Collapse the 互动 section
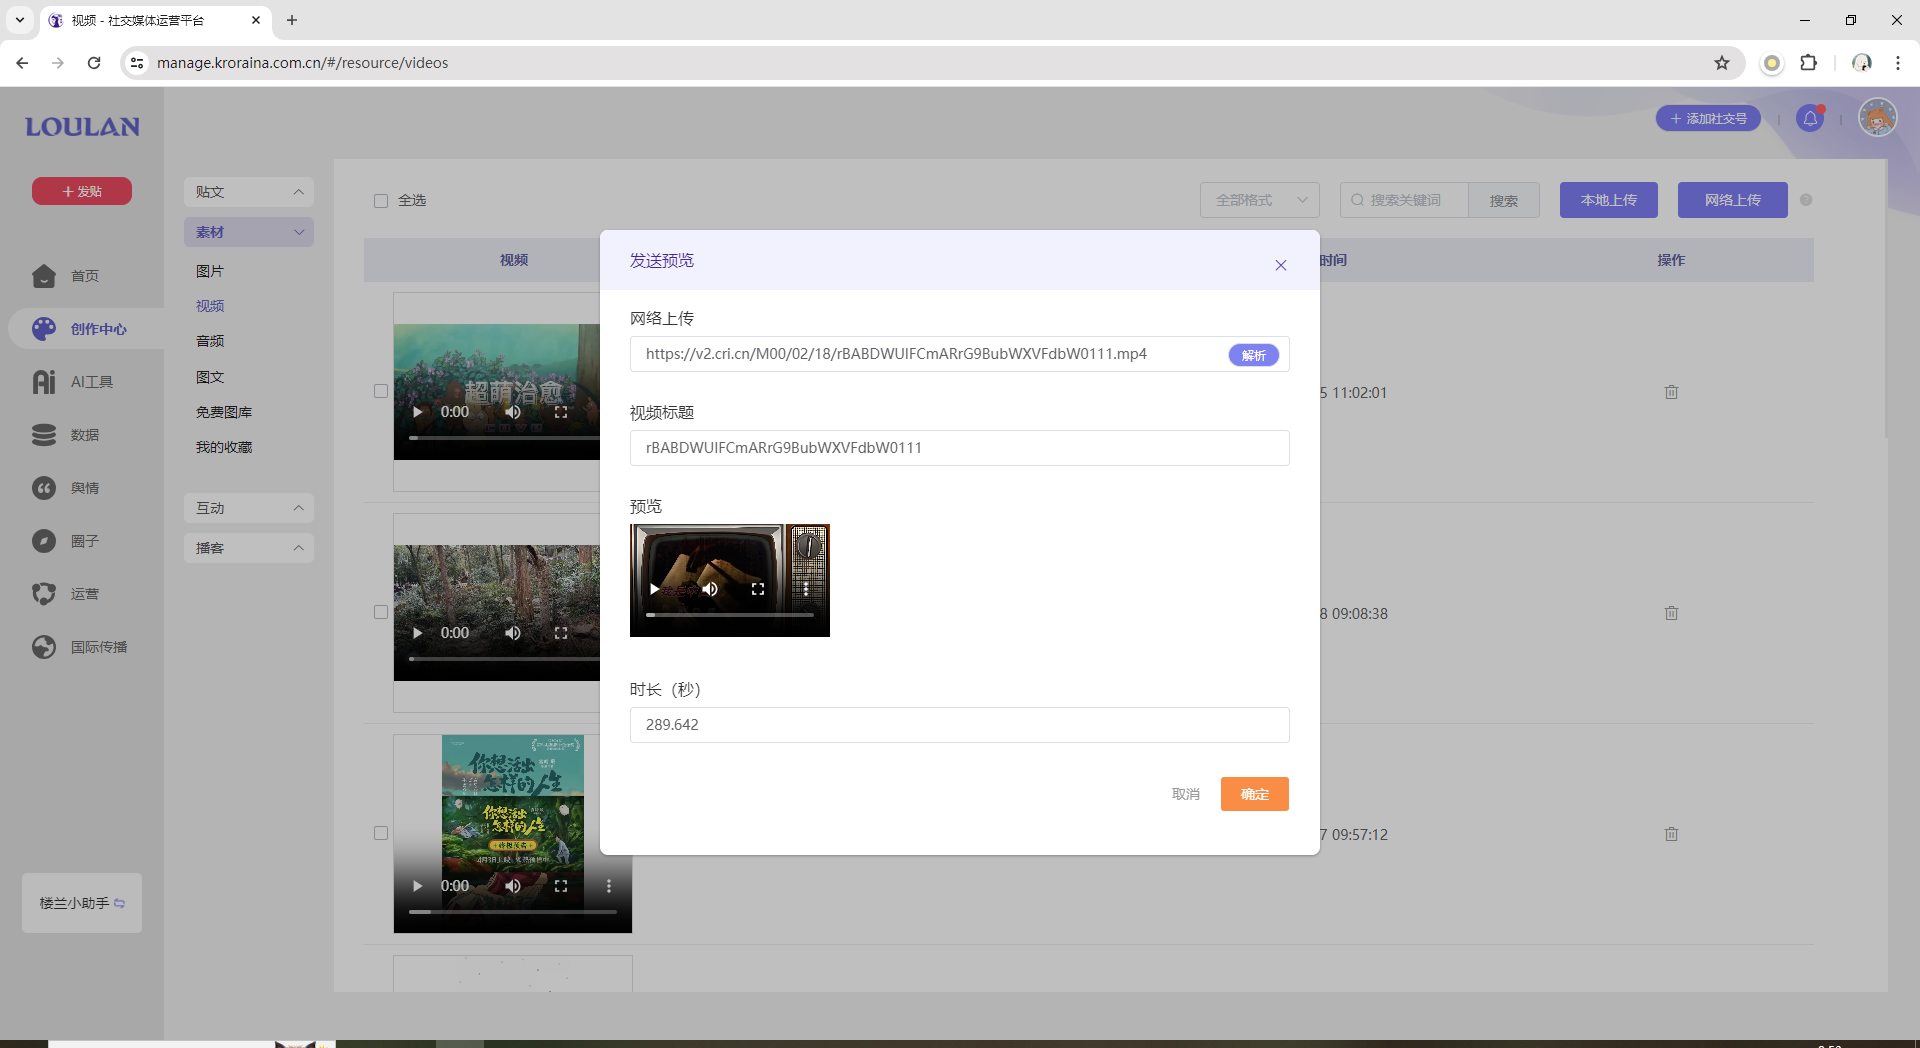This screenshot has height=1048, width=1920. click(x=249, y=508)
